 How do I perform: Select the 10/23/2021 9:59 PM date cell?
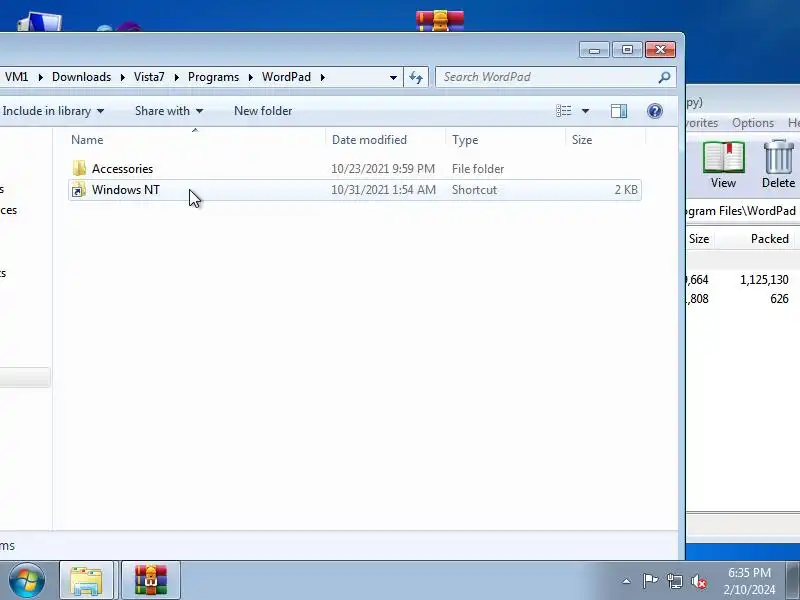[x=383, y=169]
